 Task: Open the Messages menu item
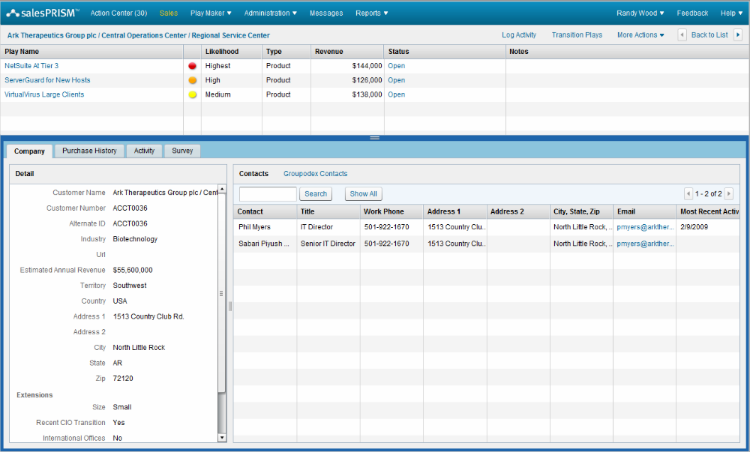point(326,13)
